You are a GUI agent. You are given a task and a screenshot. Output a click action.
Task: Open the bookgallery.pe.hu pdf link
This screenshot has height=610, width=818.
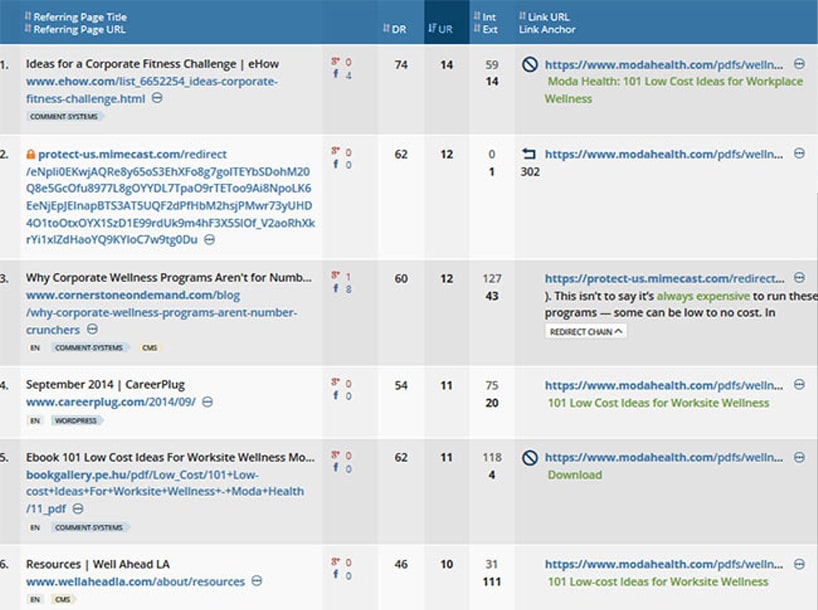[165, 492]
